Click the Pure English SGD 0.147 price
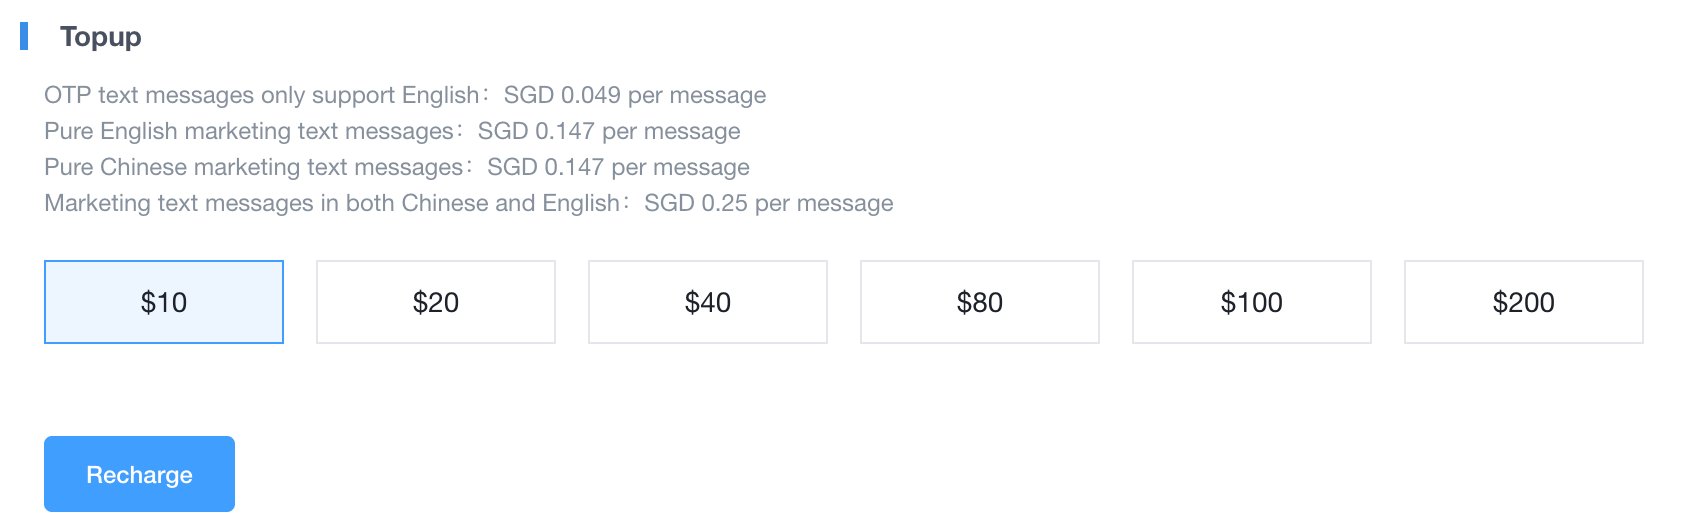1686x532 pixels. (x=609, y=131)
